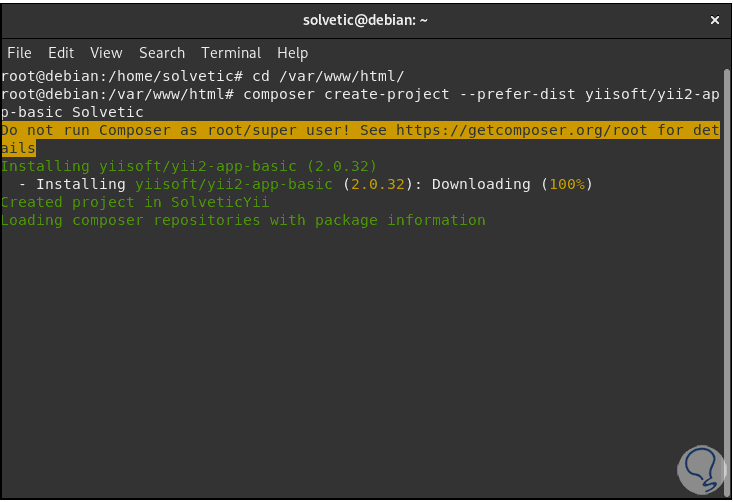This screenshot has width=733, height=502.
Task: Click the 'composer create-project' command text
Action: click(x=350, y=94)
